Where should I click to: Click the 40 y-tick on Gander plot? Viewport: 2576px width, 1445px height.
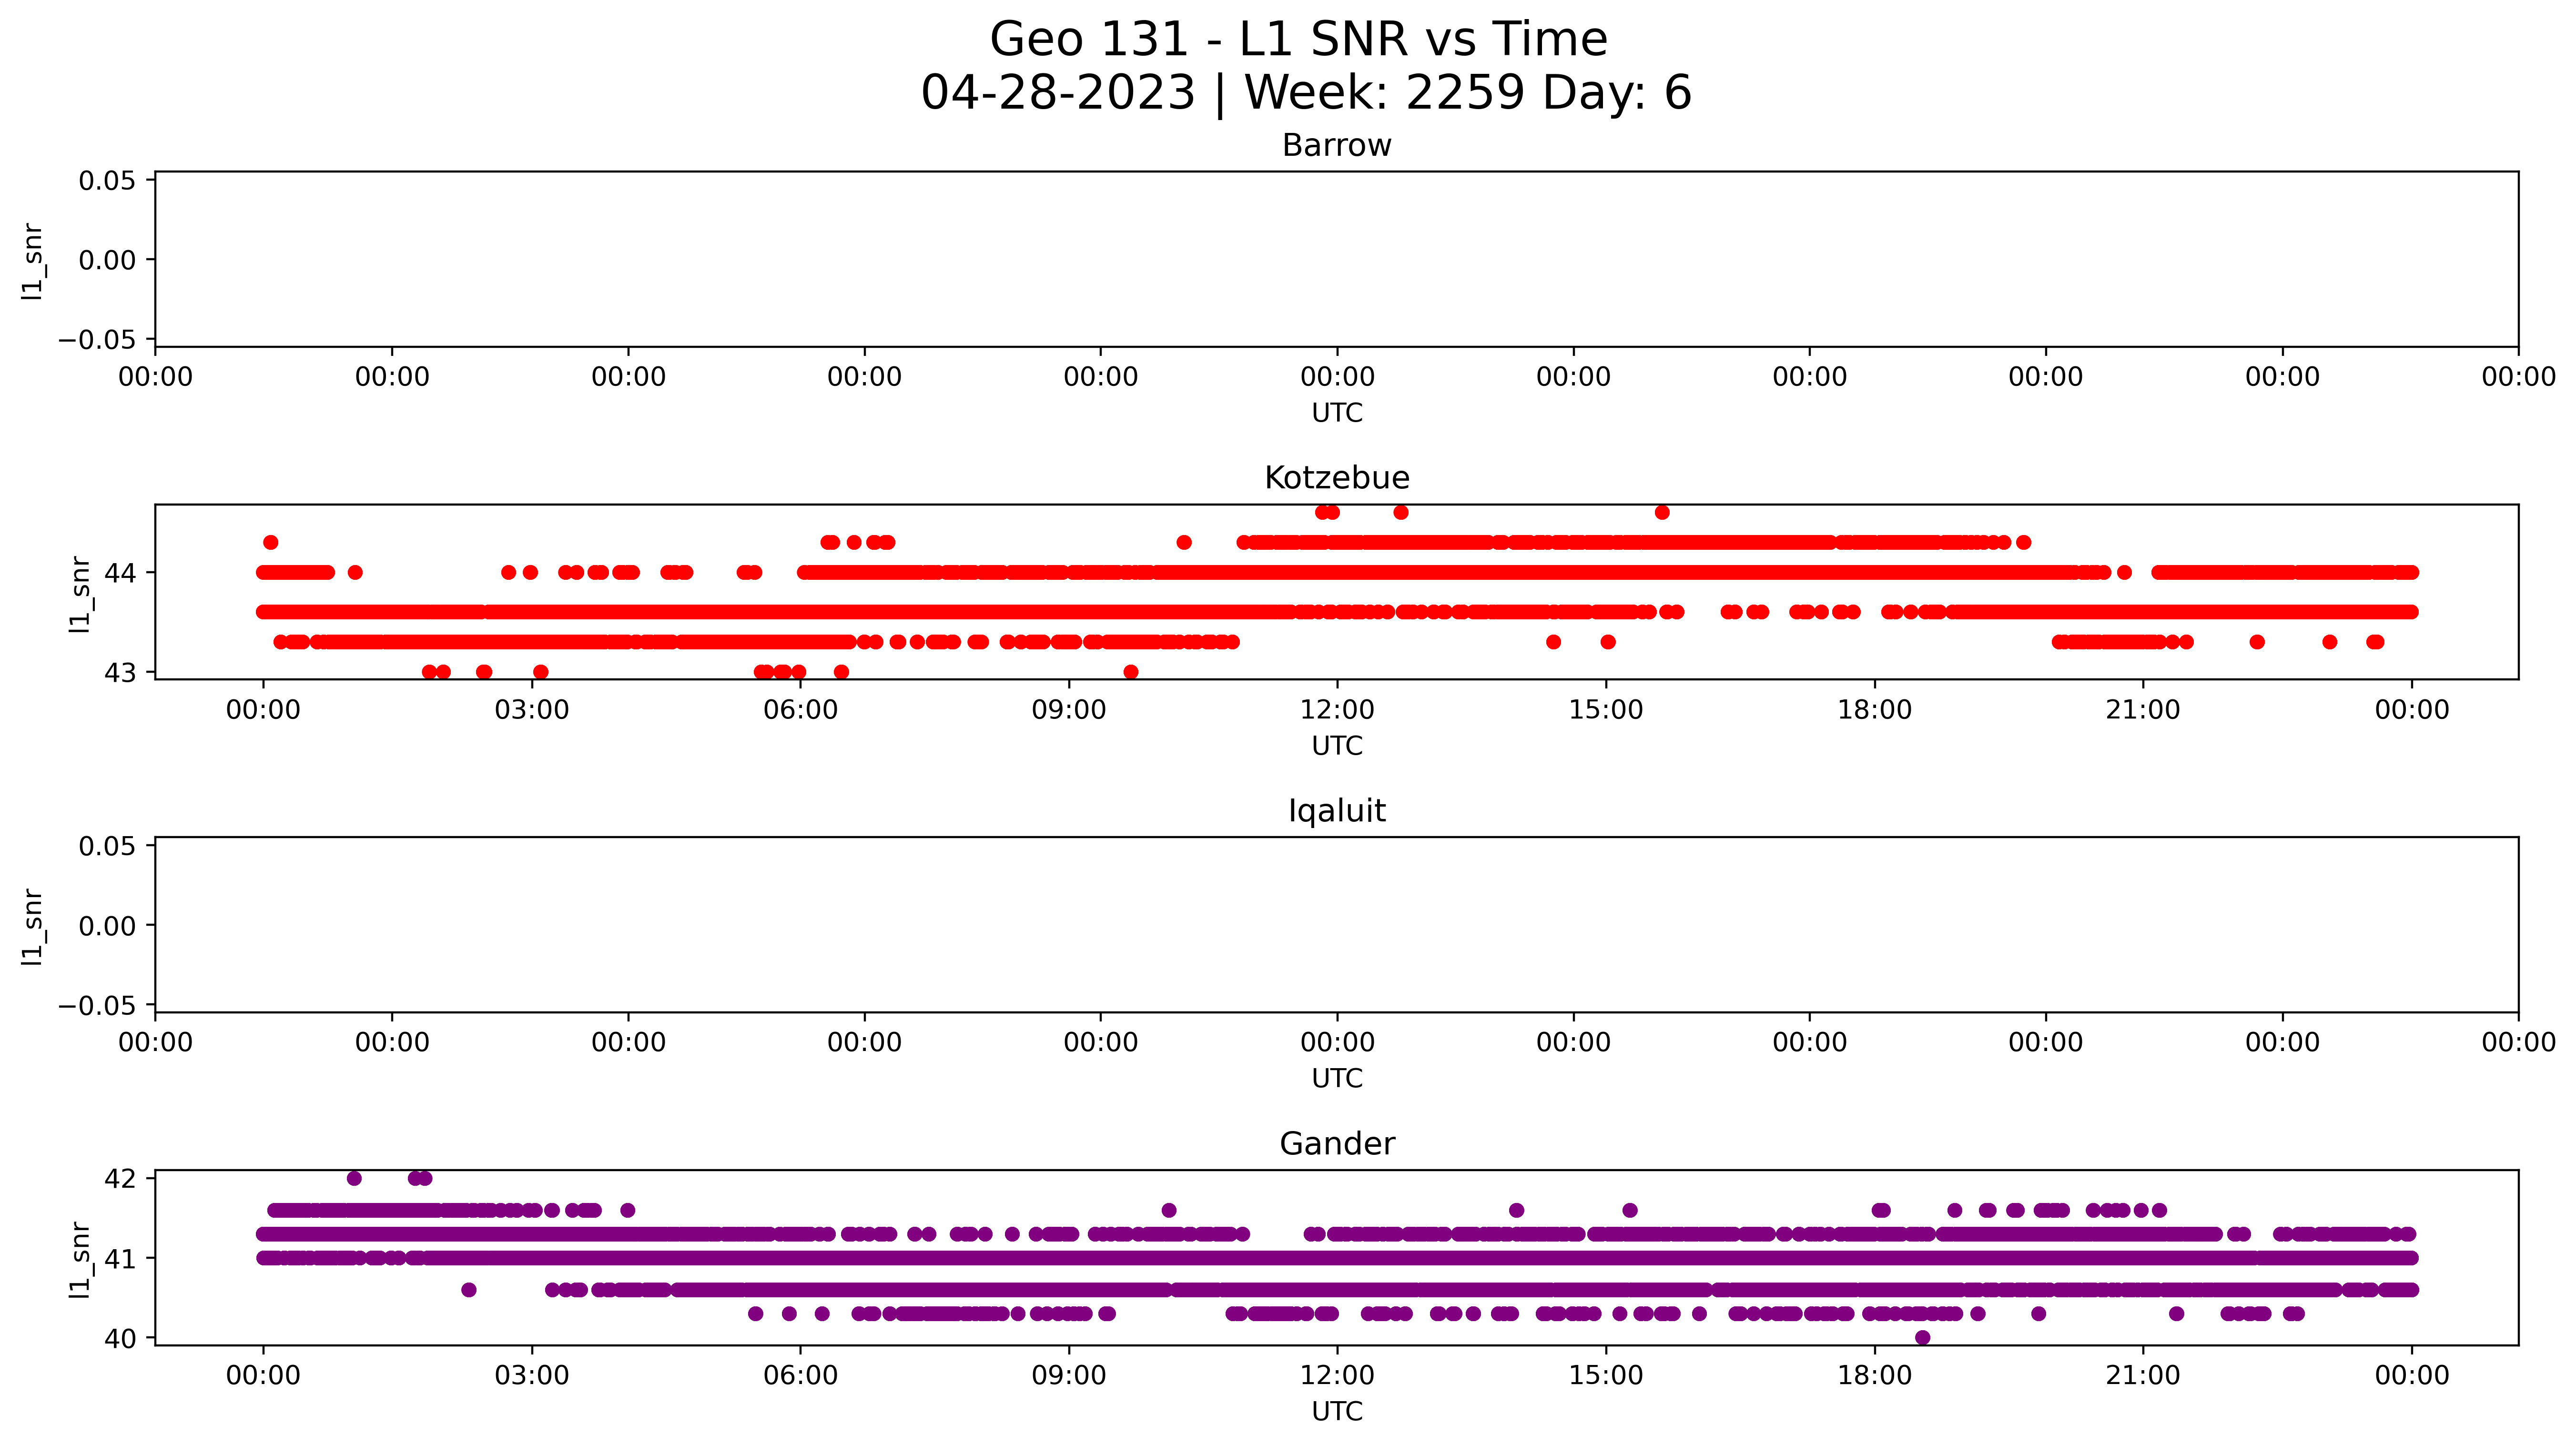pyautogui.click(x=119, y=1338)
